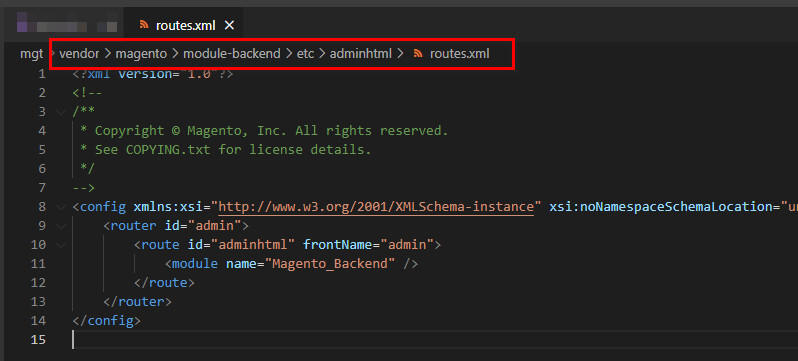
Task: Click the comment closer '-->' on line 7
Action: point(84,188)
